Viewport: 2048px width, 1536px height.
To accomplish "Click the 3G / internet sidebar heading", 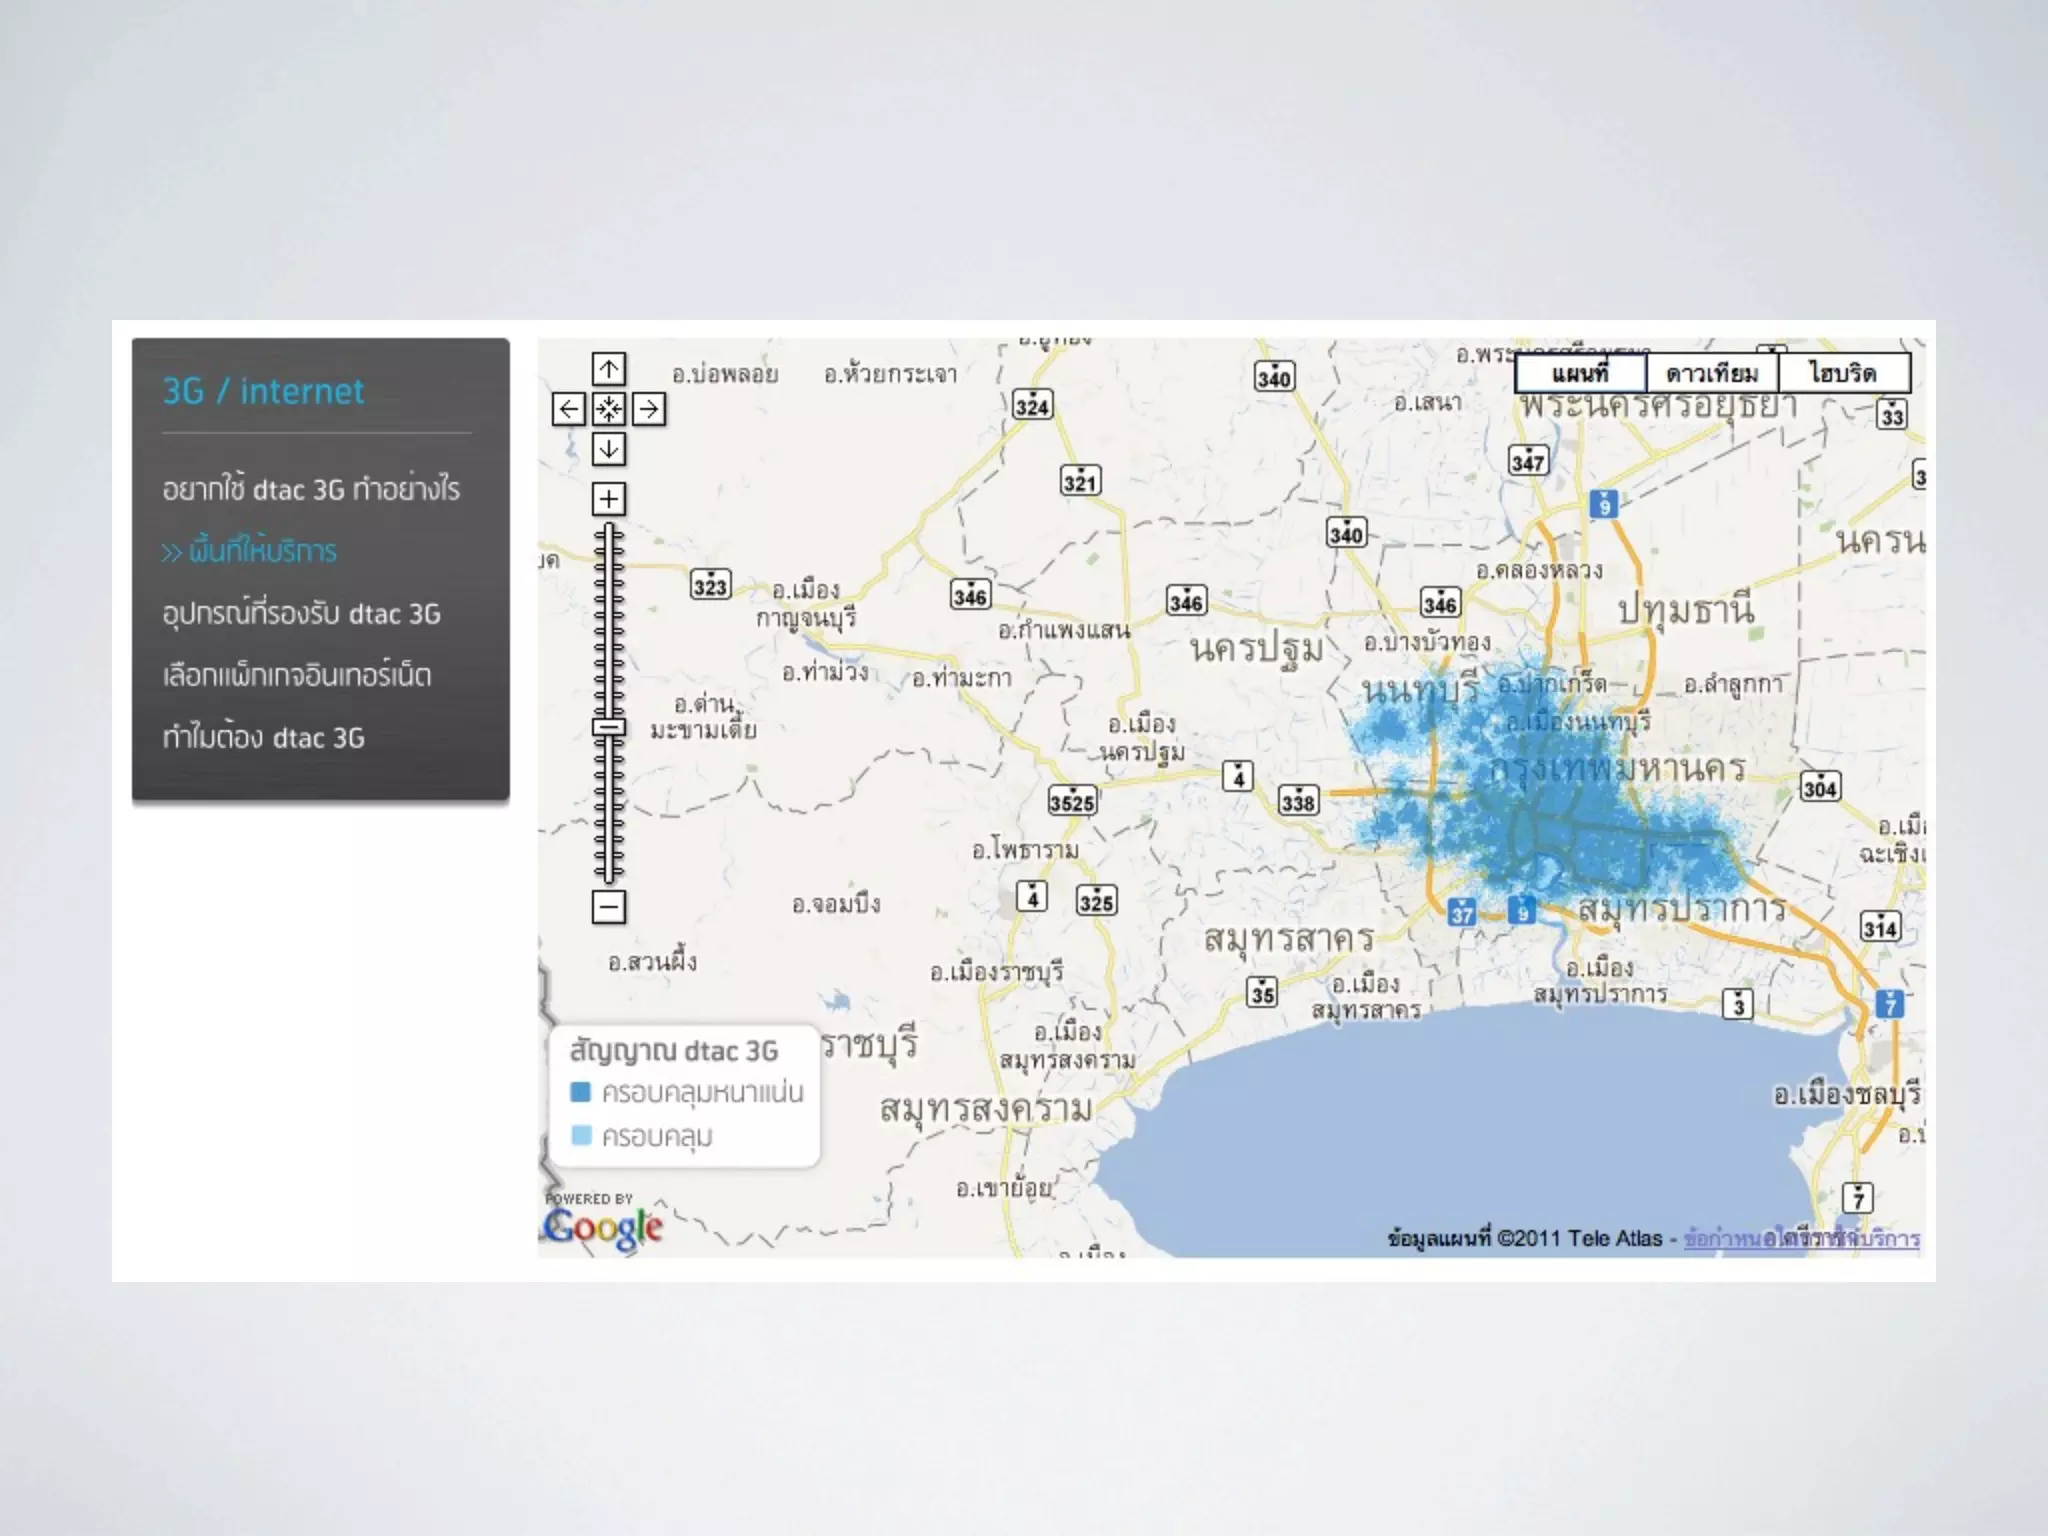I will tap(263, 391).
